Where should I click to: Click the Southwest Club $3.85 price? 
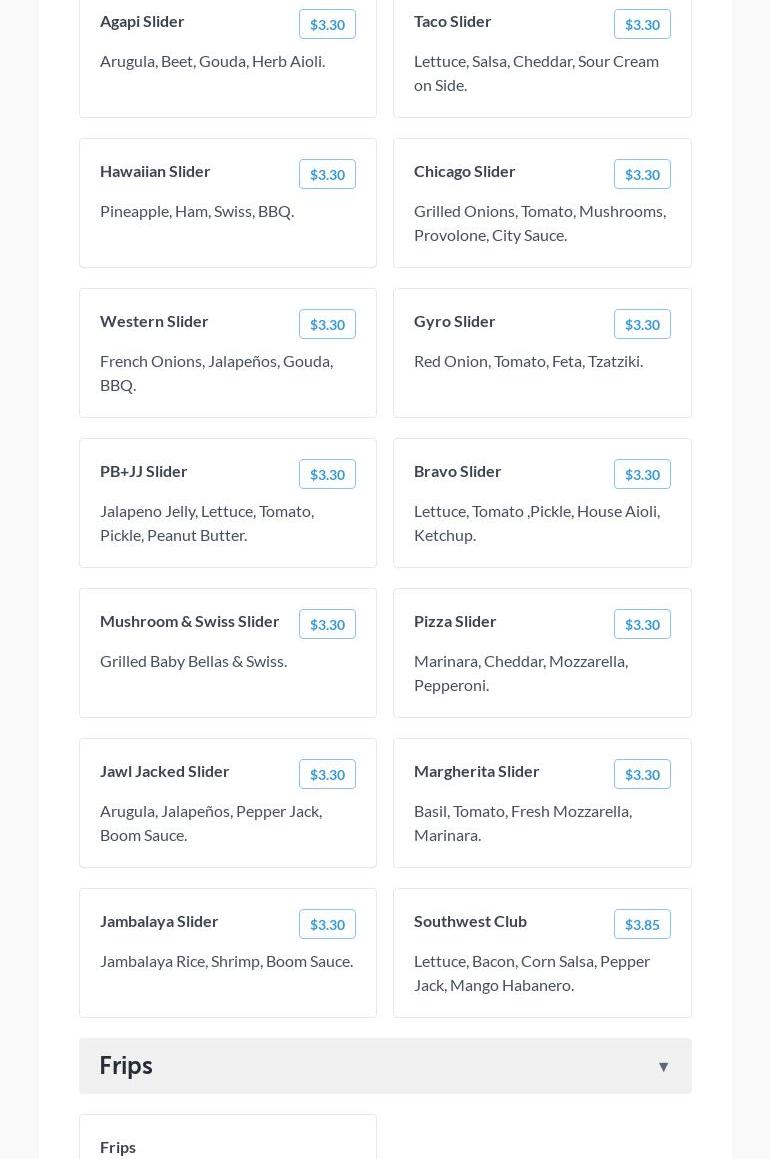click(x=642, y=924)
